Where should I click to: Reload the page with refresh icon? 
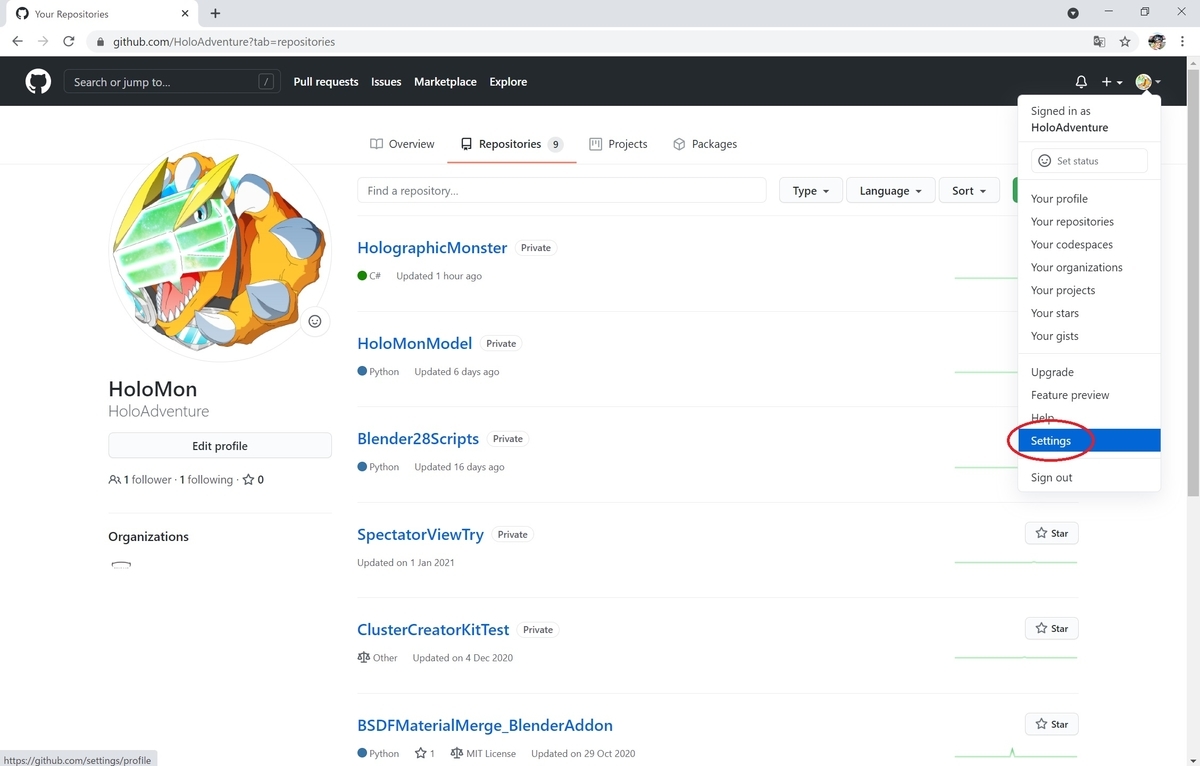pyautogui.click(x=69, y=42)
